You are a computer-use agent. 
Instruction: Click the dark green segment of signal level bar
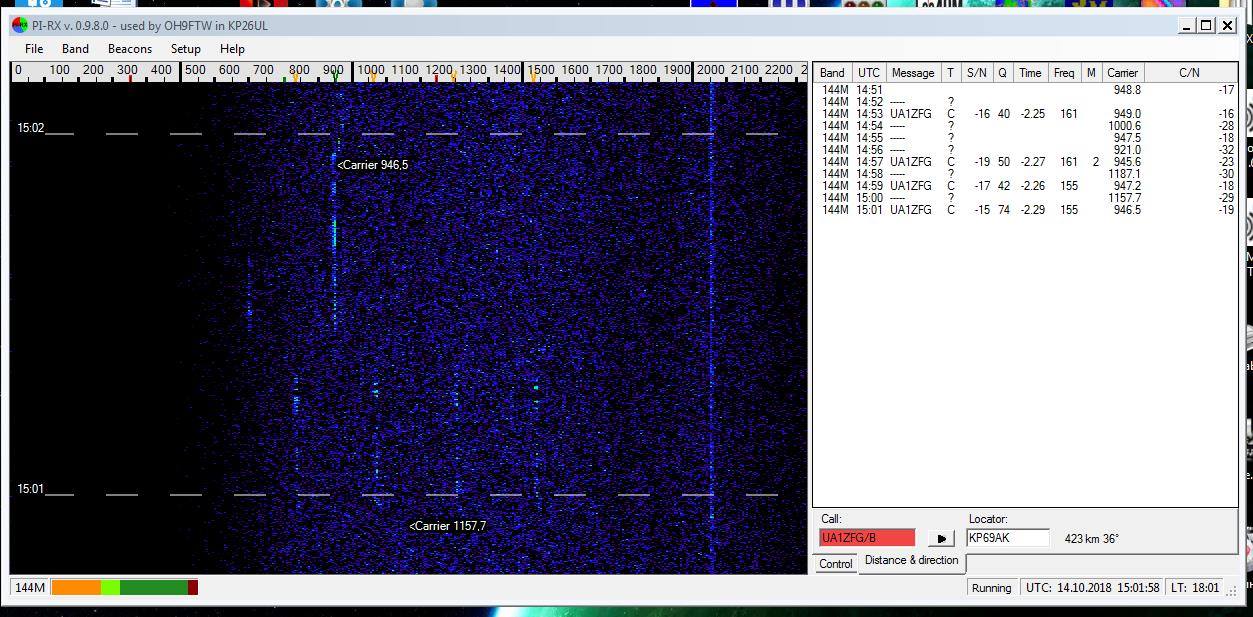point(154,587)
